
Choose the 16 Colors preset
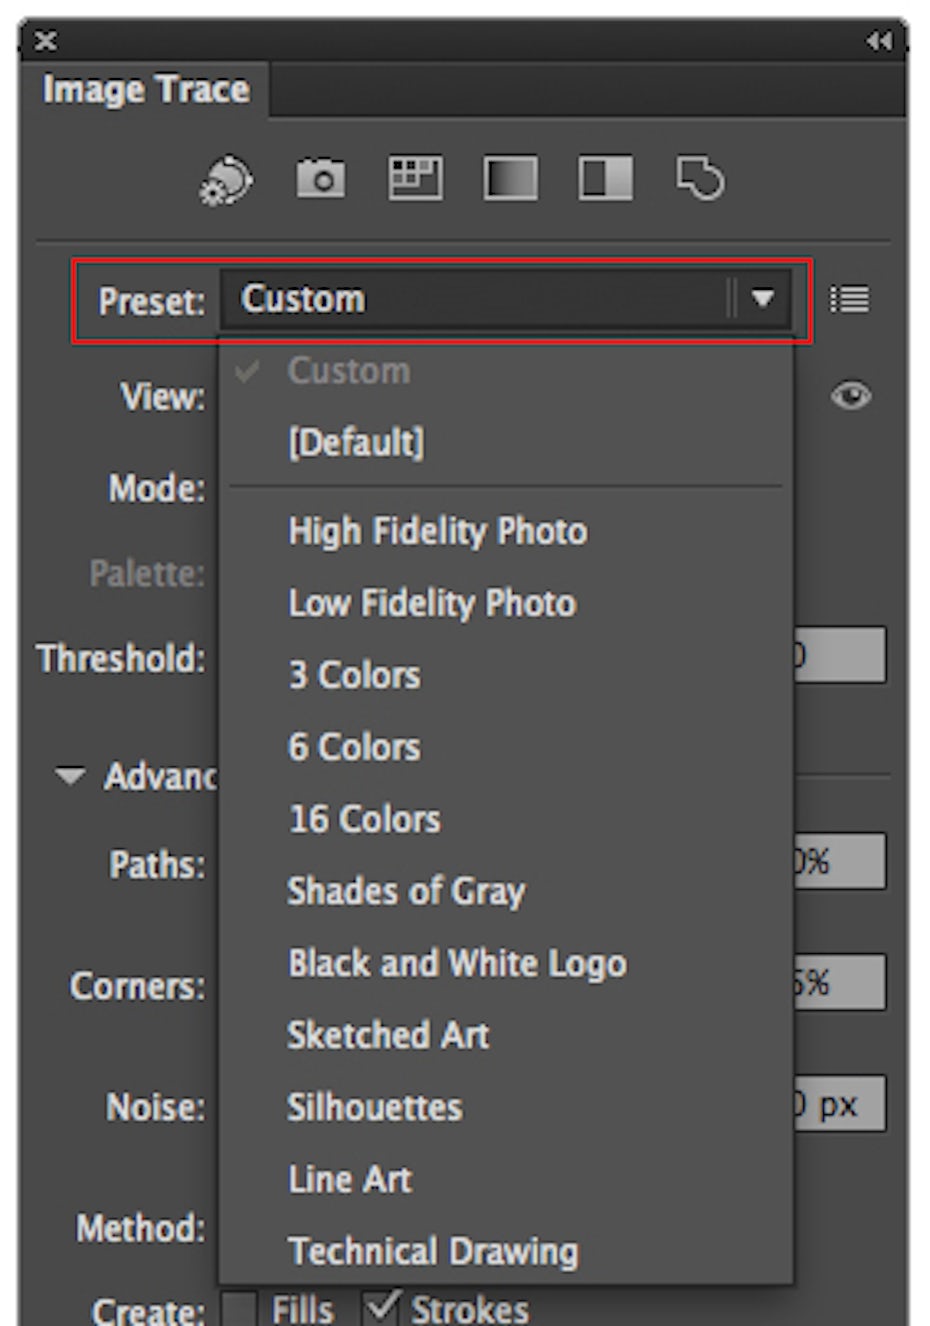point(364,819)
